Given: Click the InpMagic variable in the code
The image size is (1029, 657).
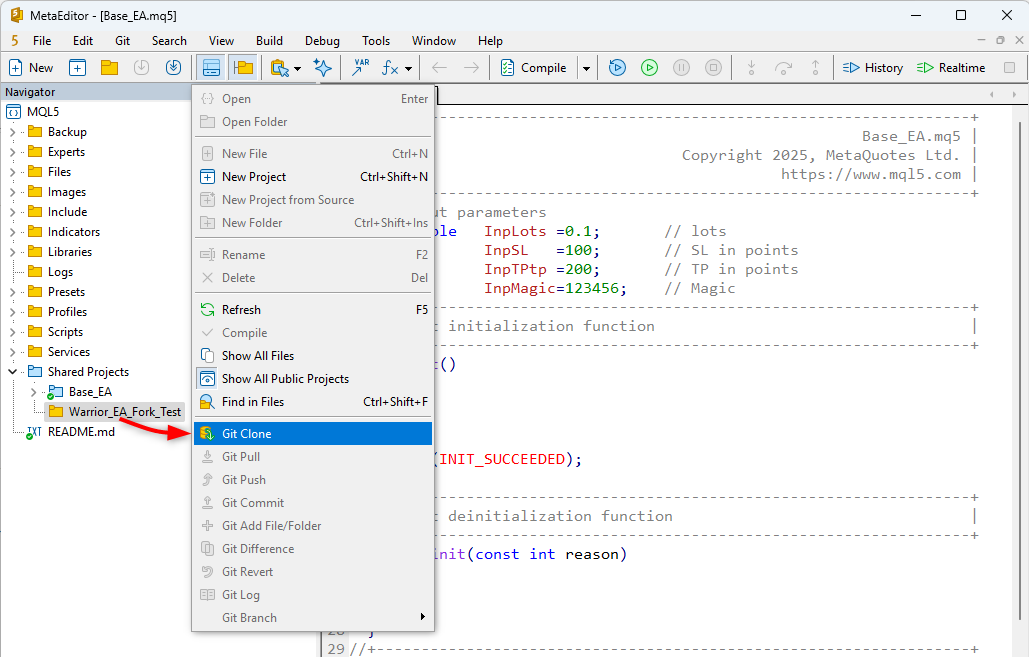Looking at the screenshot, I should coord(520,289).
